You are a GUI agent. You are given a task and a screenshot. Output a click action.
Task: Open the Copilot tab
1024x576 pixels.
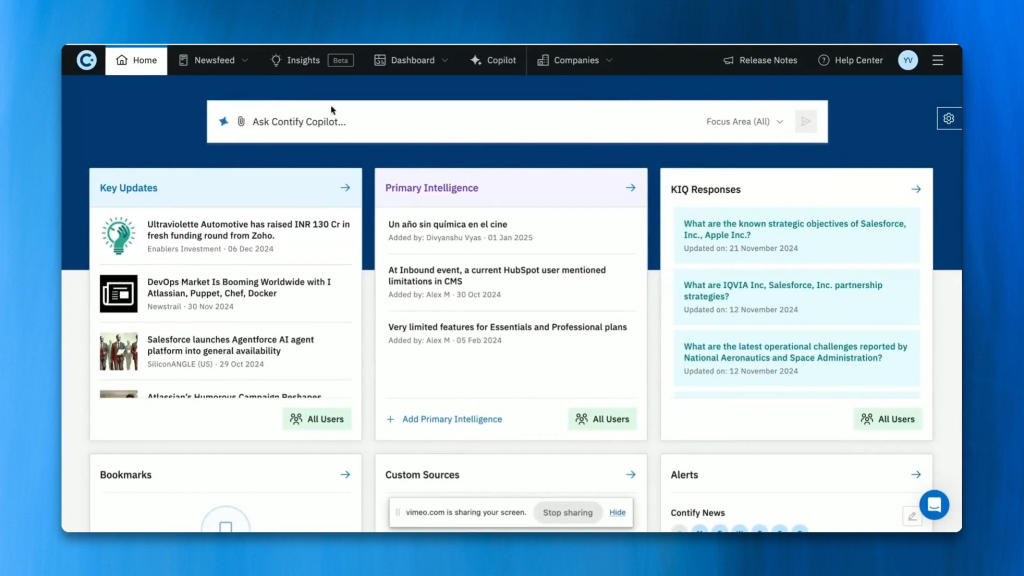pos(493,60)
